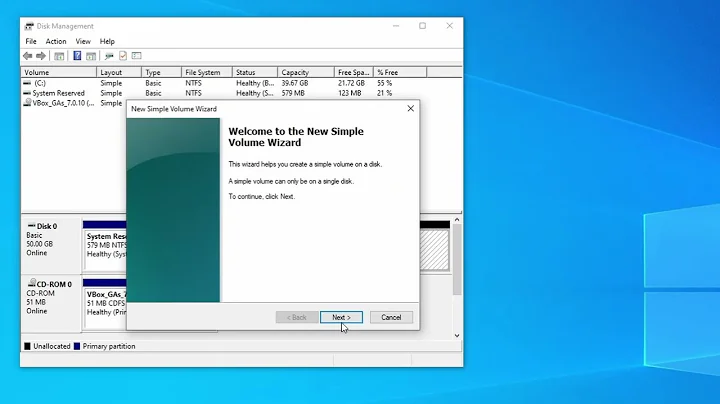Select the (C:) volume row
The height and width of the screenshot is (404, 720).
225,83
